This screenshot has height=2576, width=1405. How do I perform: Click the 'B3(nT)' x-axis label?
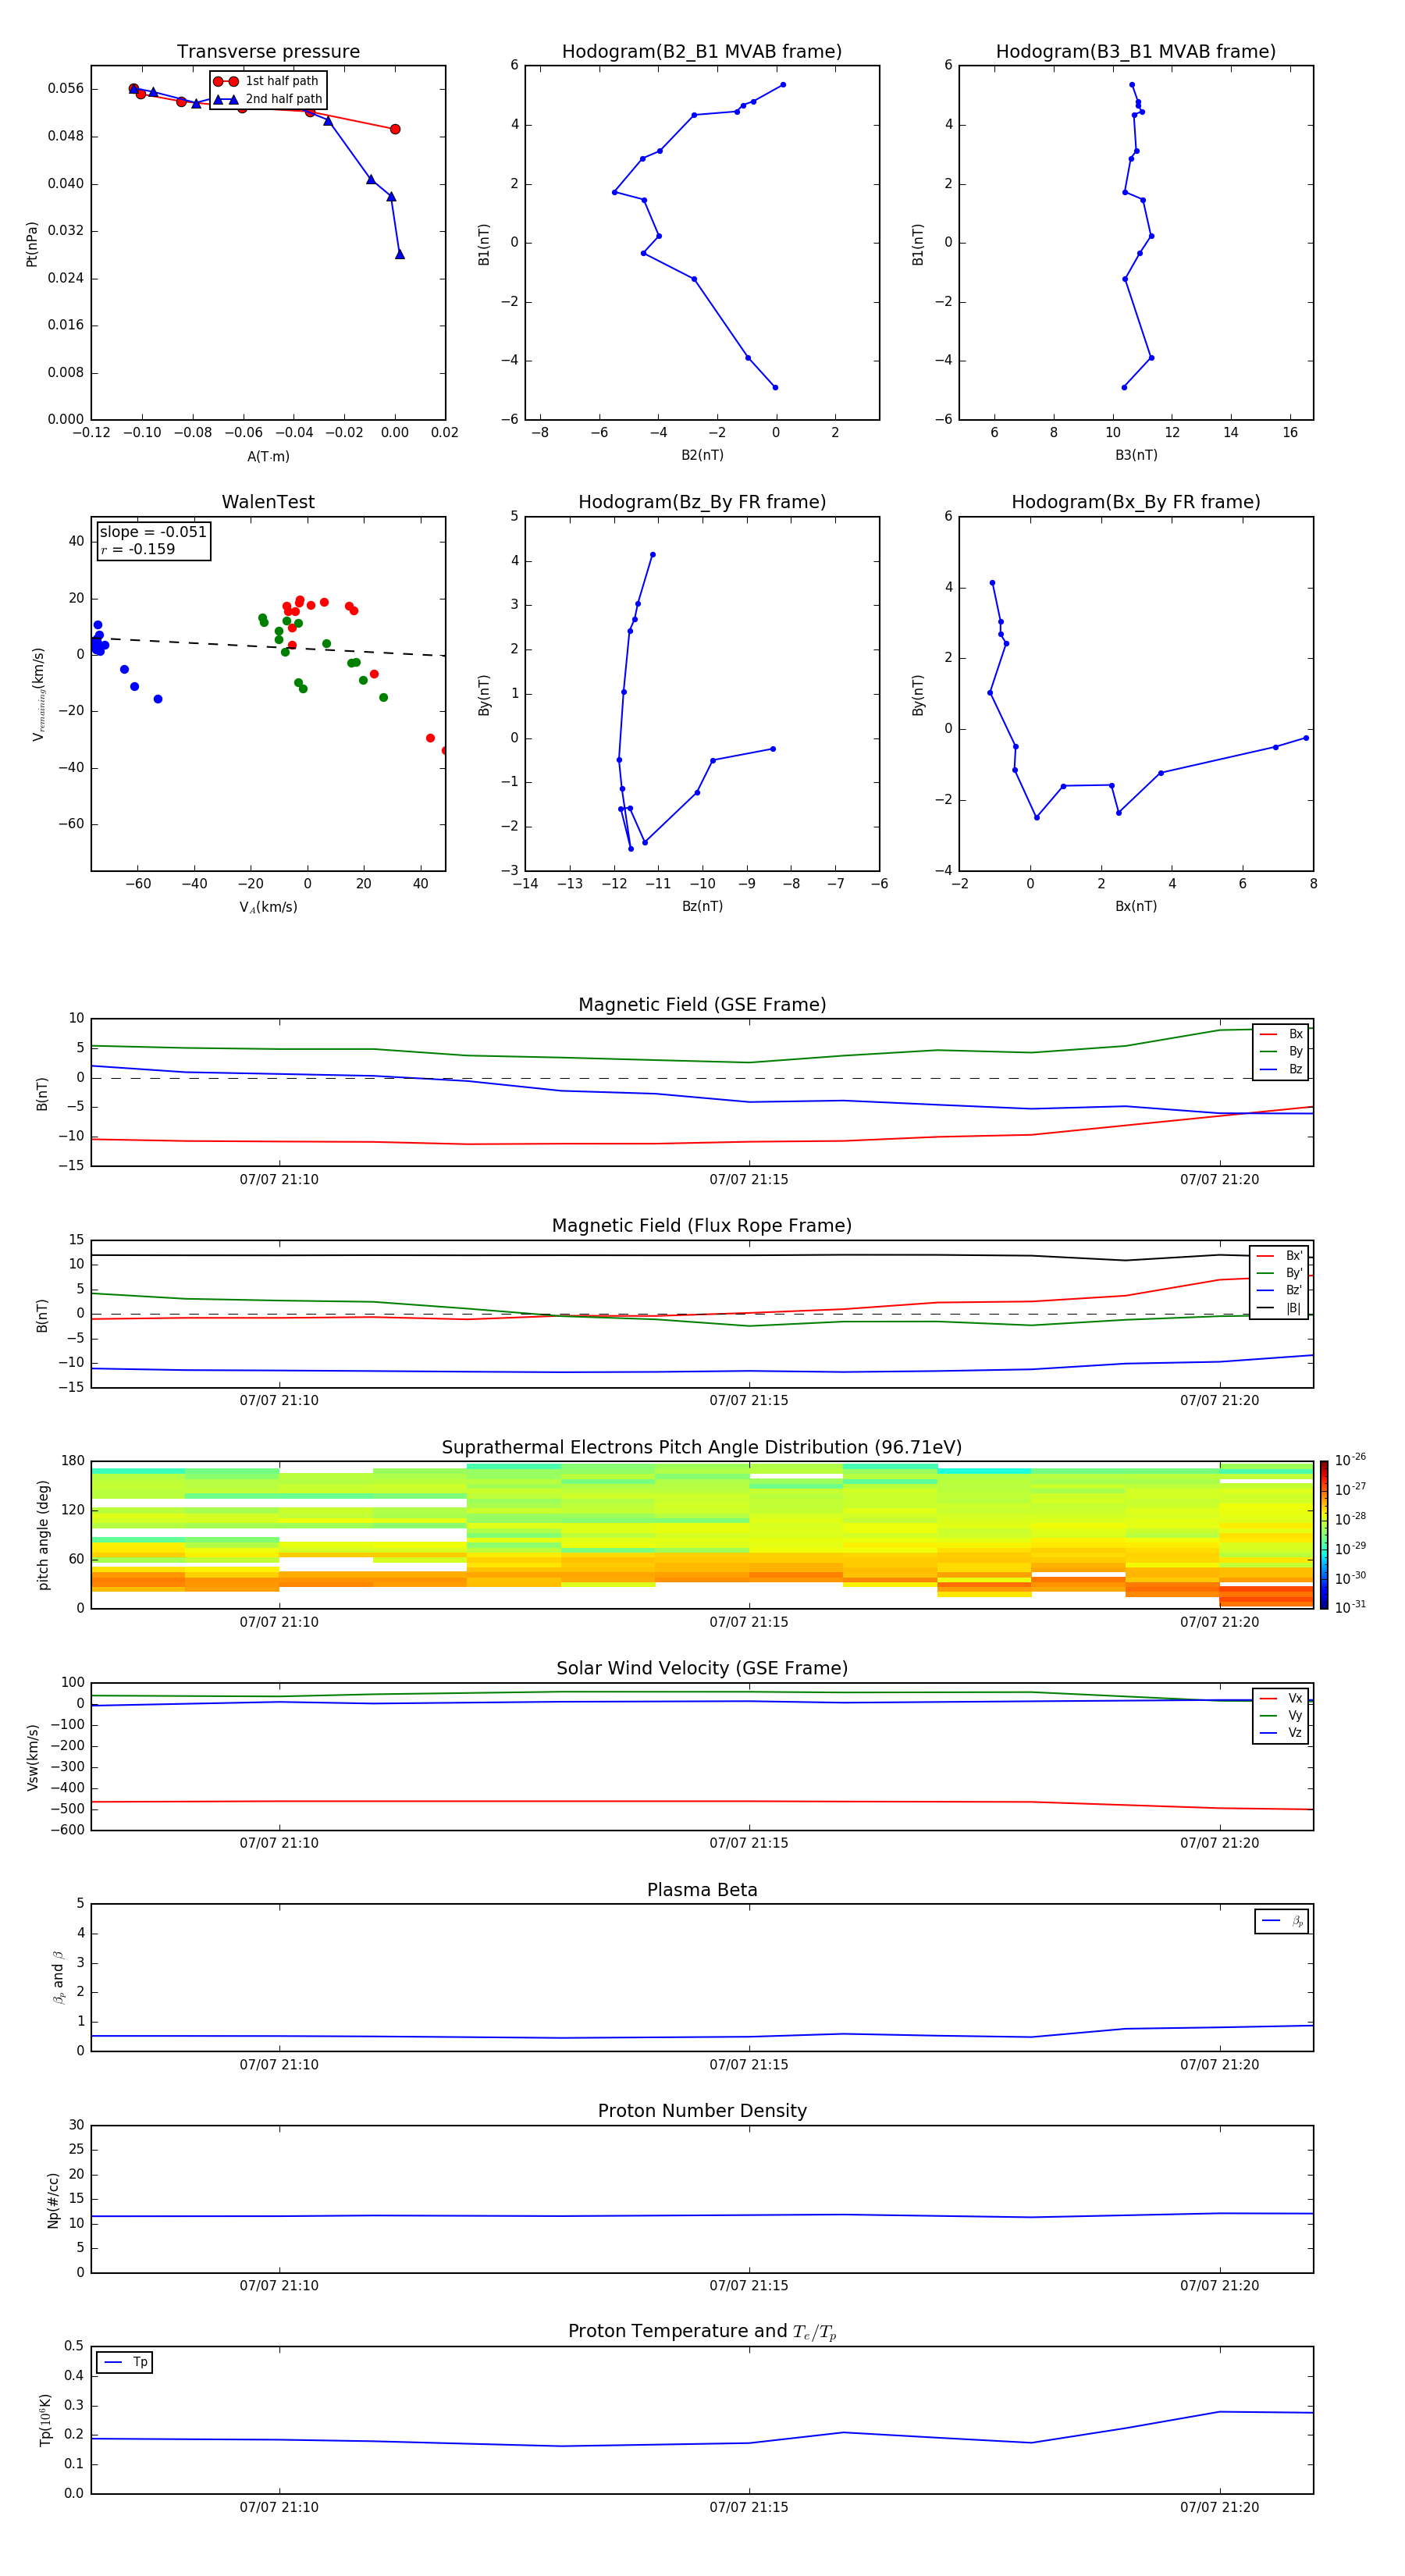click(1136, 456)
